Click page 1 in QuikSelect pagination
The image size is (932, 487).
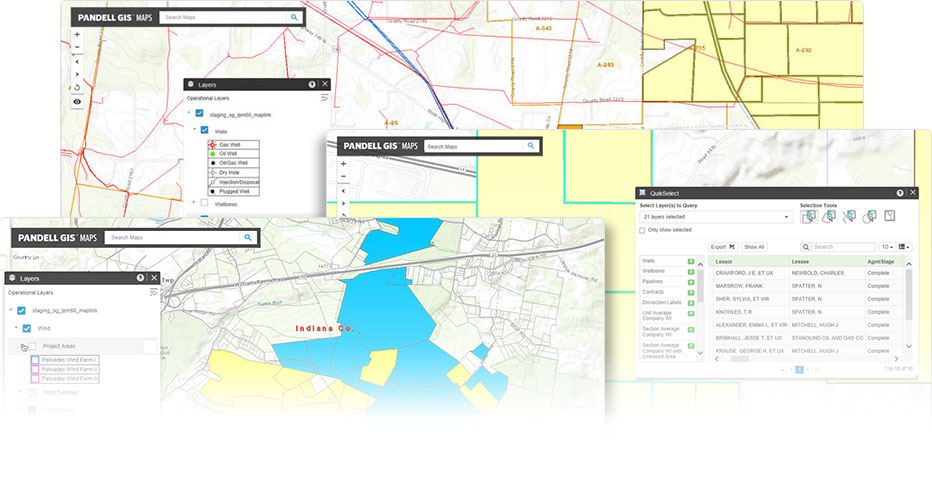[799, 370]
